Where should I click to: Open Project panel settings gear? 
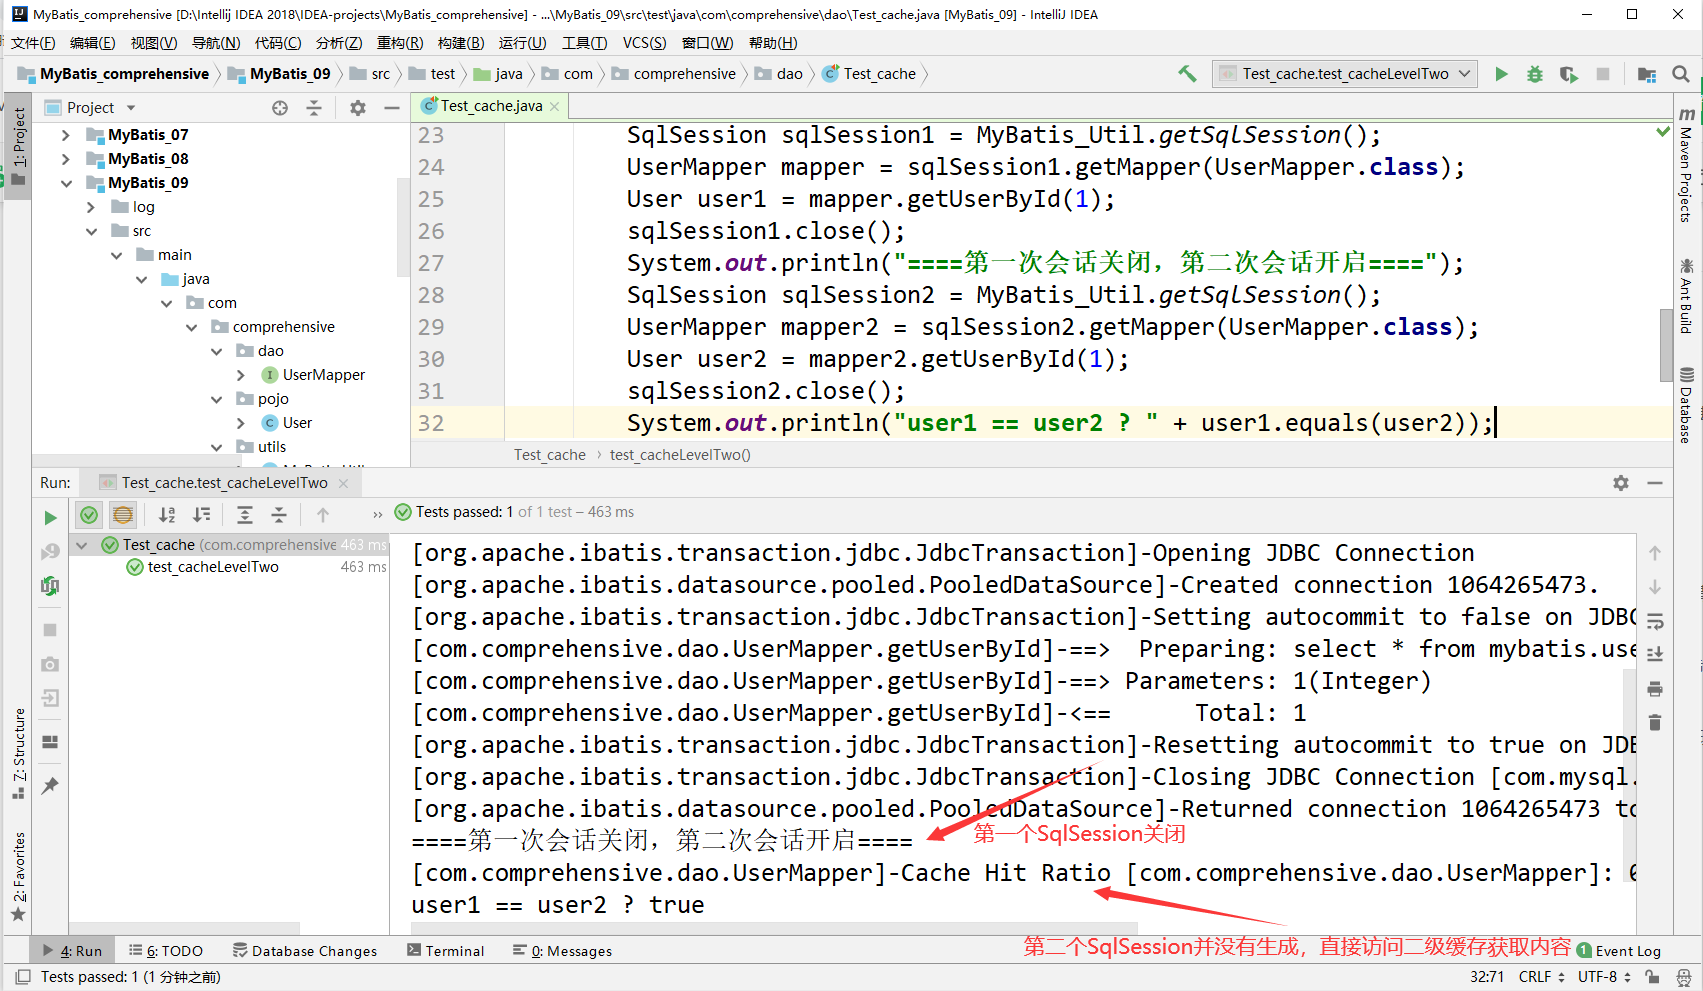click(357, 108)
